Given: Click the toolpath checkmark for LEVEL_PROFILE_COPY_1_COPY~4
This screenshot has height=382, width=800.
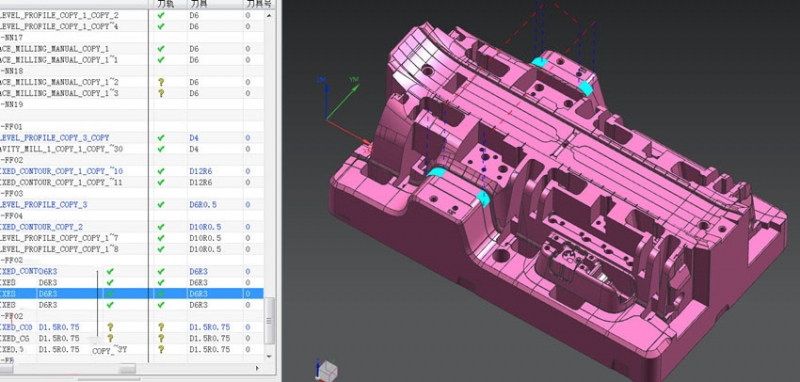Looking at the screenshot, I should click(161, 27).
